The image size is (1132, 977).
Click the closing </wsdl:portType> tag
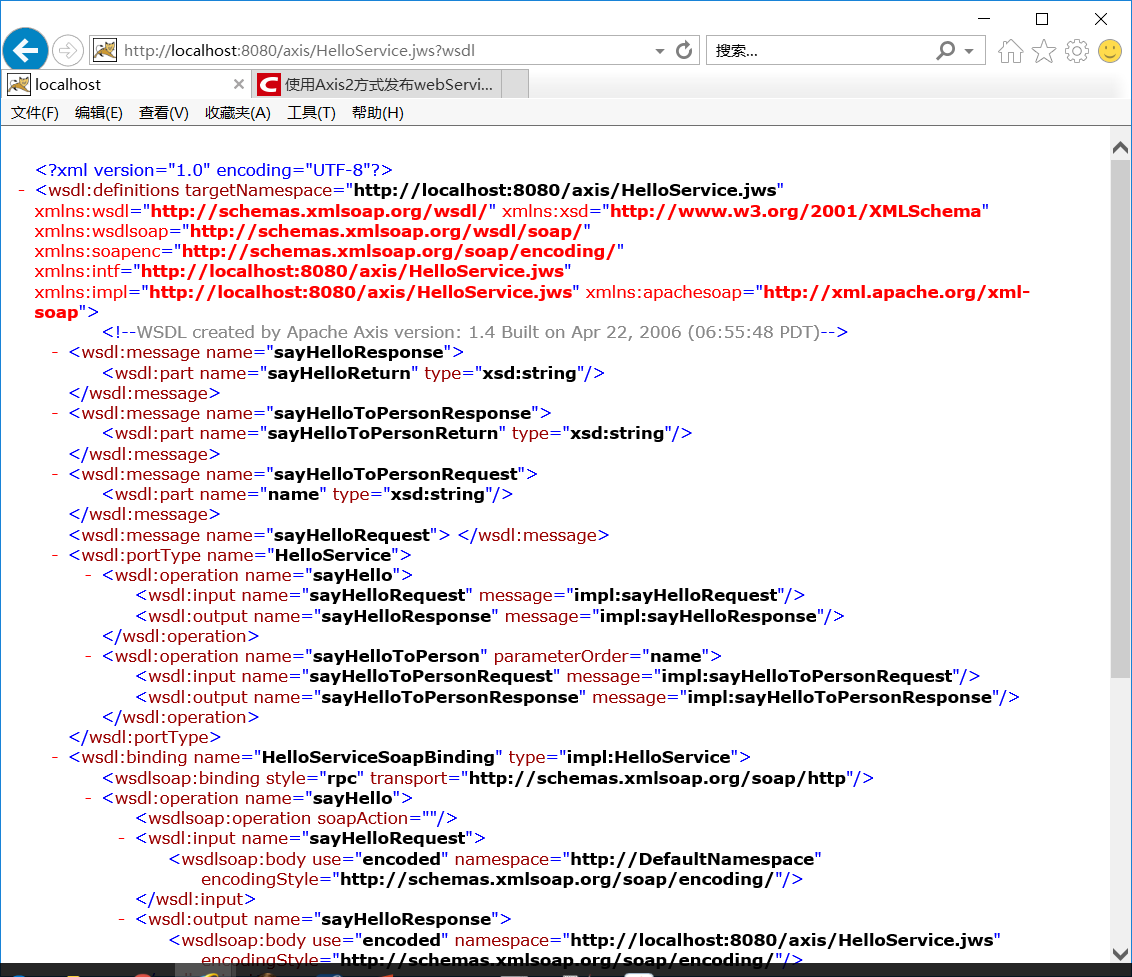[x=145, y=737]
